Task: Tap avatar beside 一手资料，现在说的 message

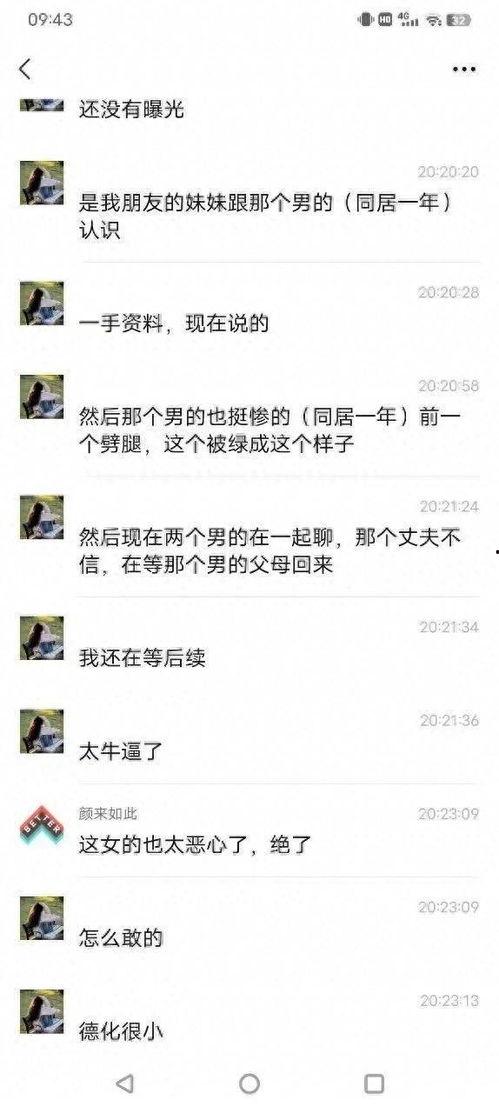Action: (41, 303)
